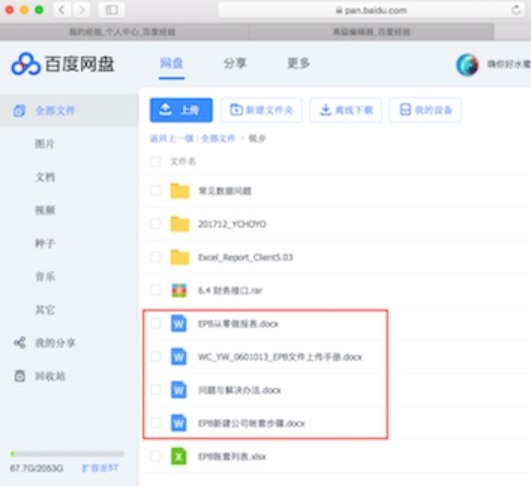This screenshot has width=531, height=486.
Task: Open the 更多 top navigation tab
Action: click(298, 63)
